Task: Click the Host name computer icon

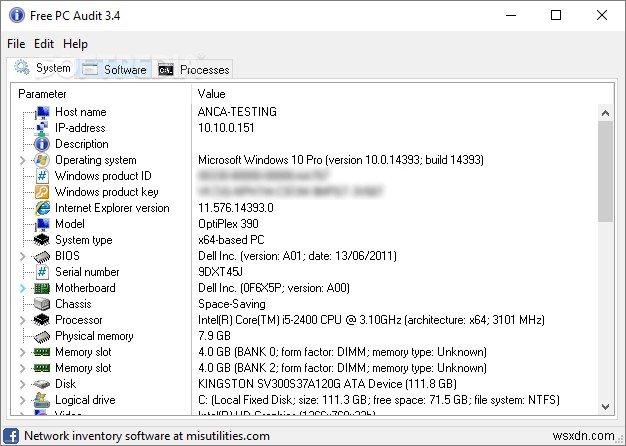Action: pyautogui.click(x=42, y=112)
